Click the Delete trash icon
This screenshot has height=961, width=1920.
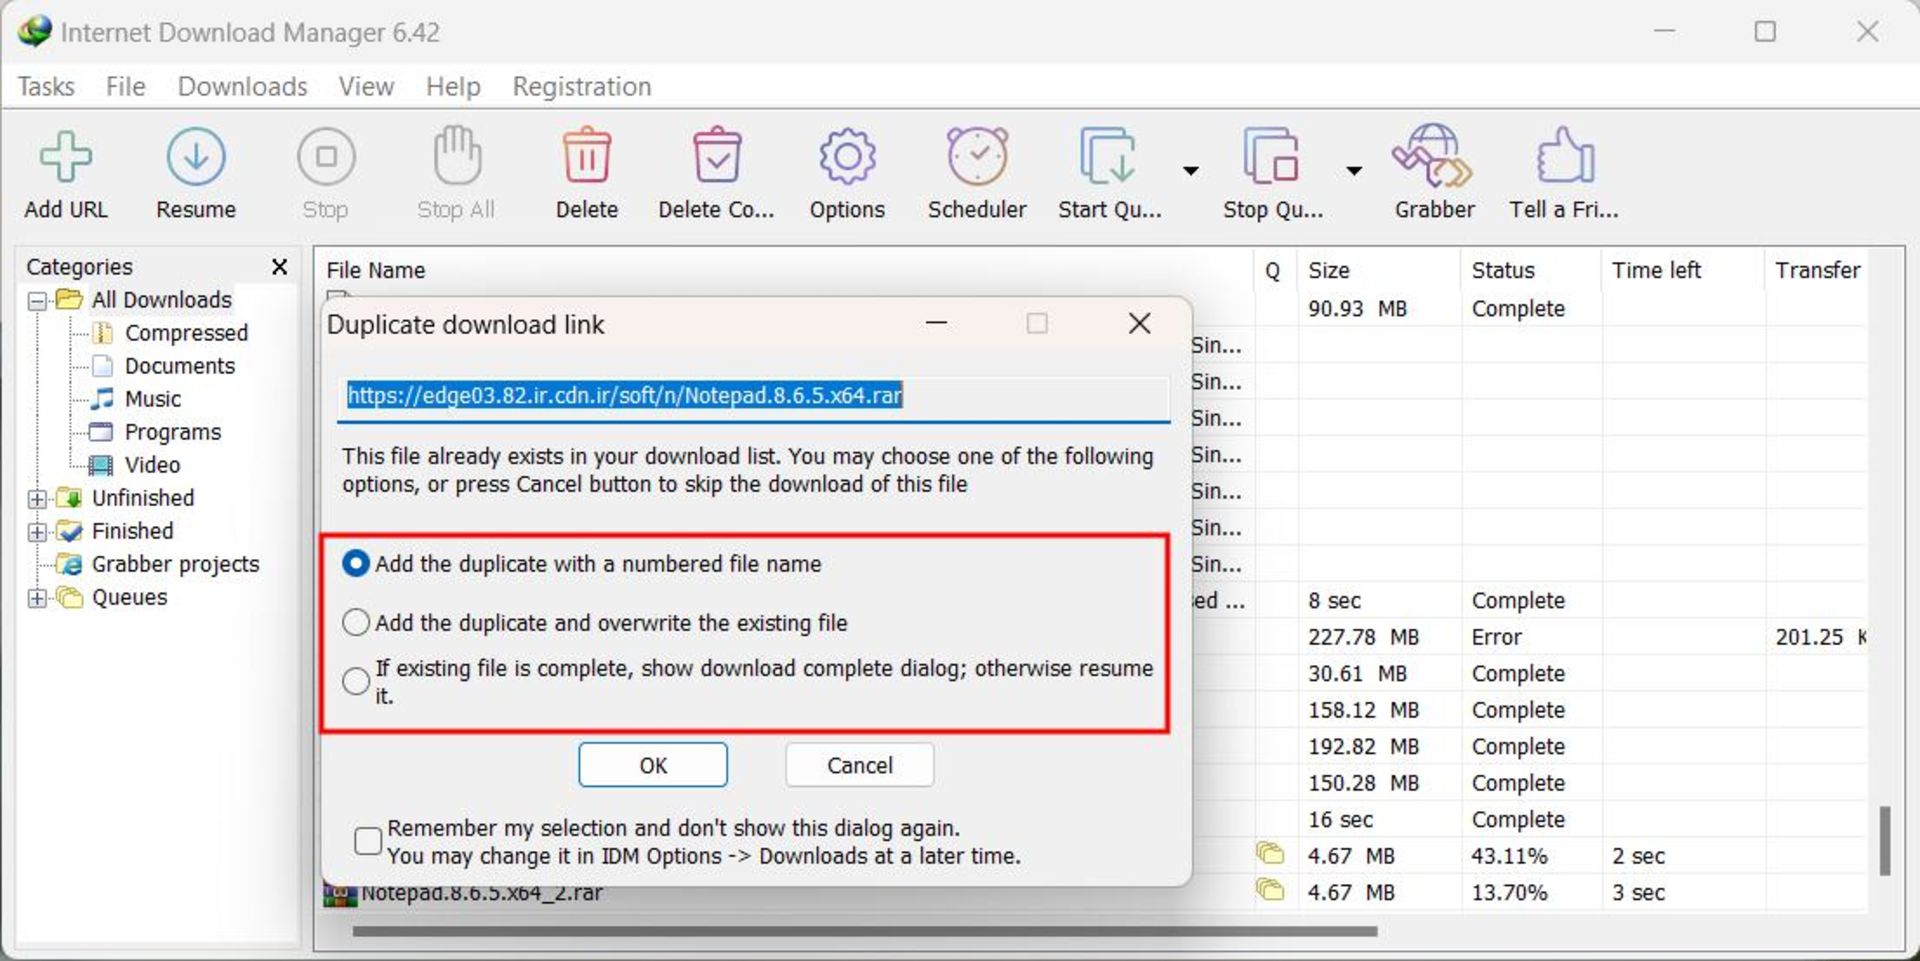pyautogui.click(x=587, y=155)
